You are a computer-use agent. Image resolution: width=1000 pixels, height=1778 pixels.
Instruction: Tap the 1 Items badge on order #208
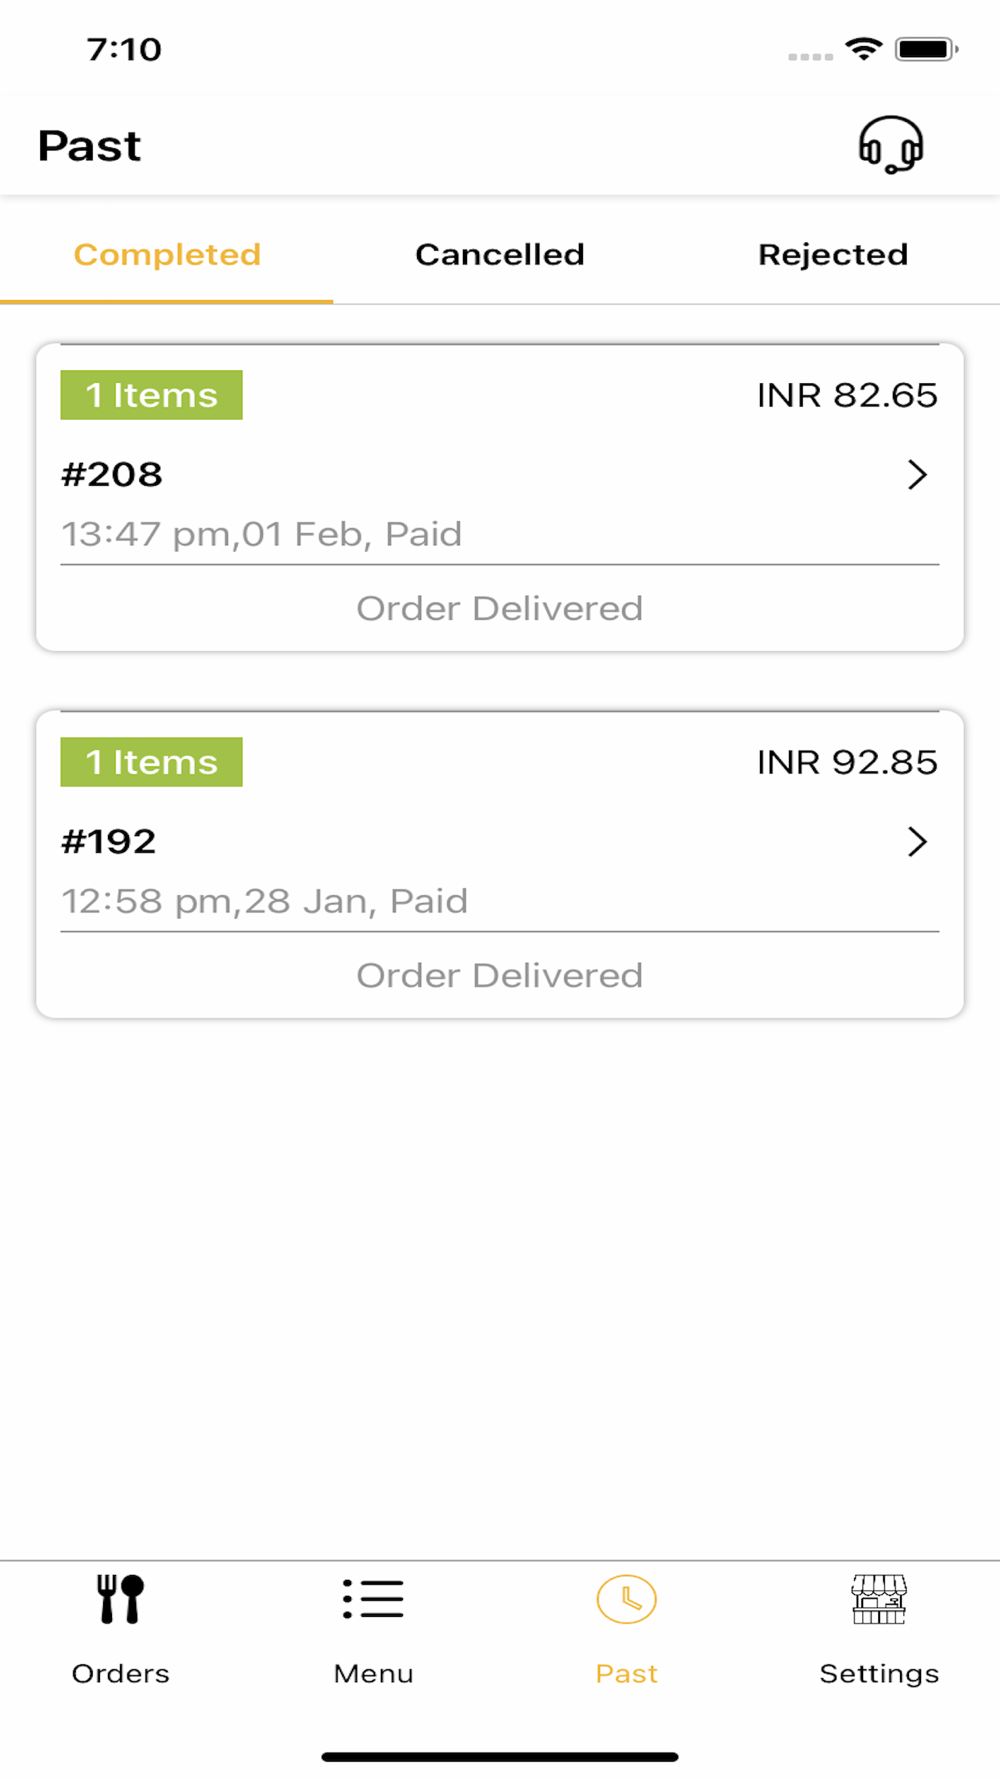[151, 395]
